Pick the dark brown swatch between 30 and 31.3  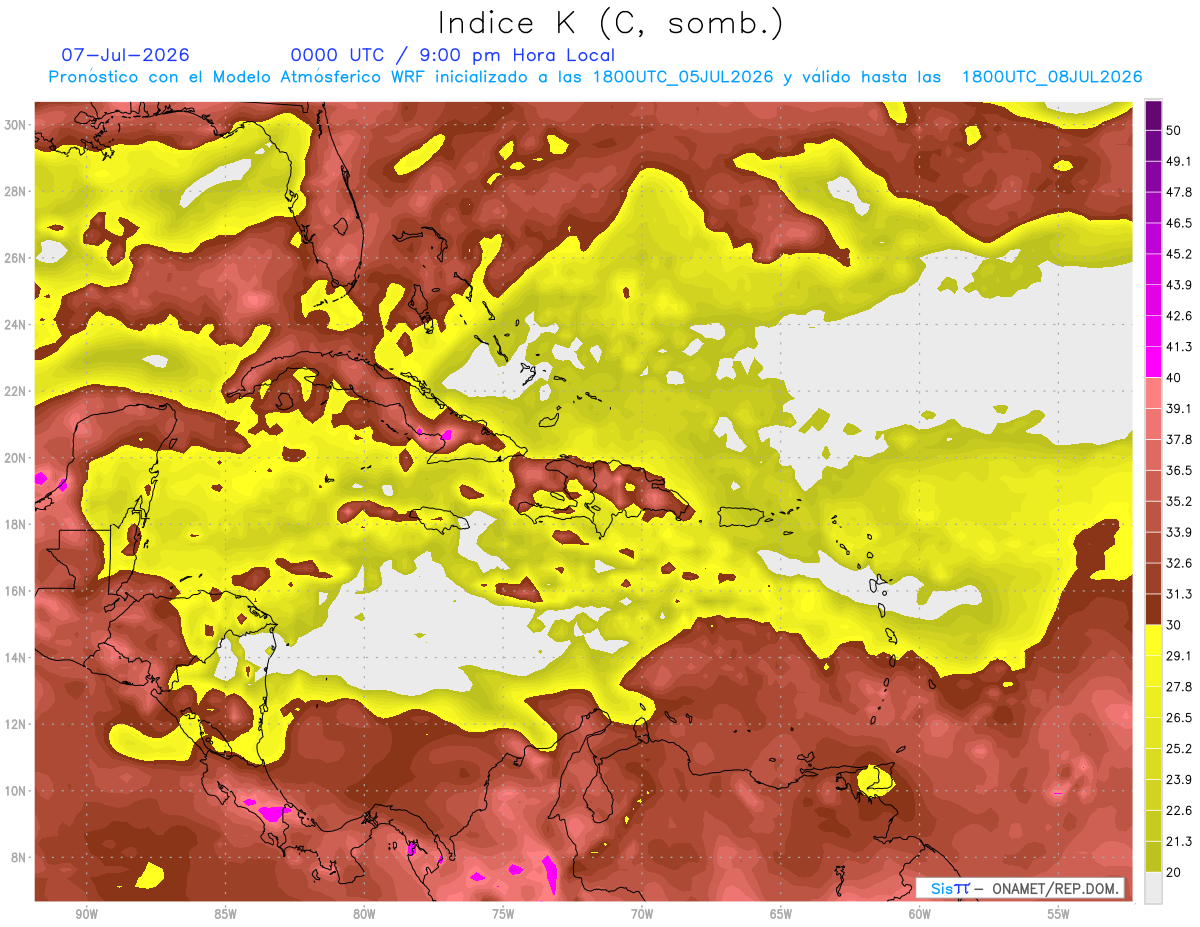tap(1153, 609)
